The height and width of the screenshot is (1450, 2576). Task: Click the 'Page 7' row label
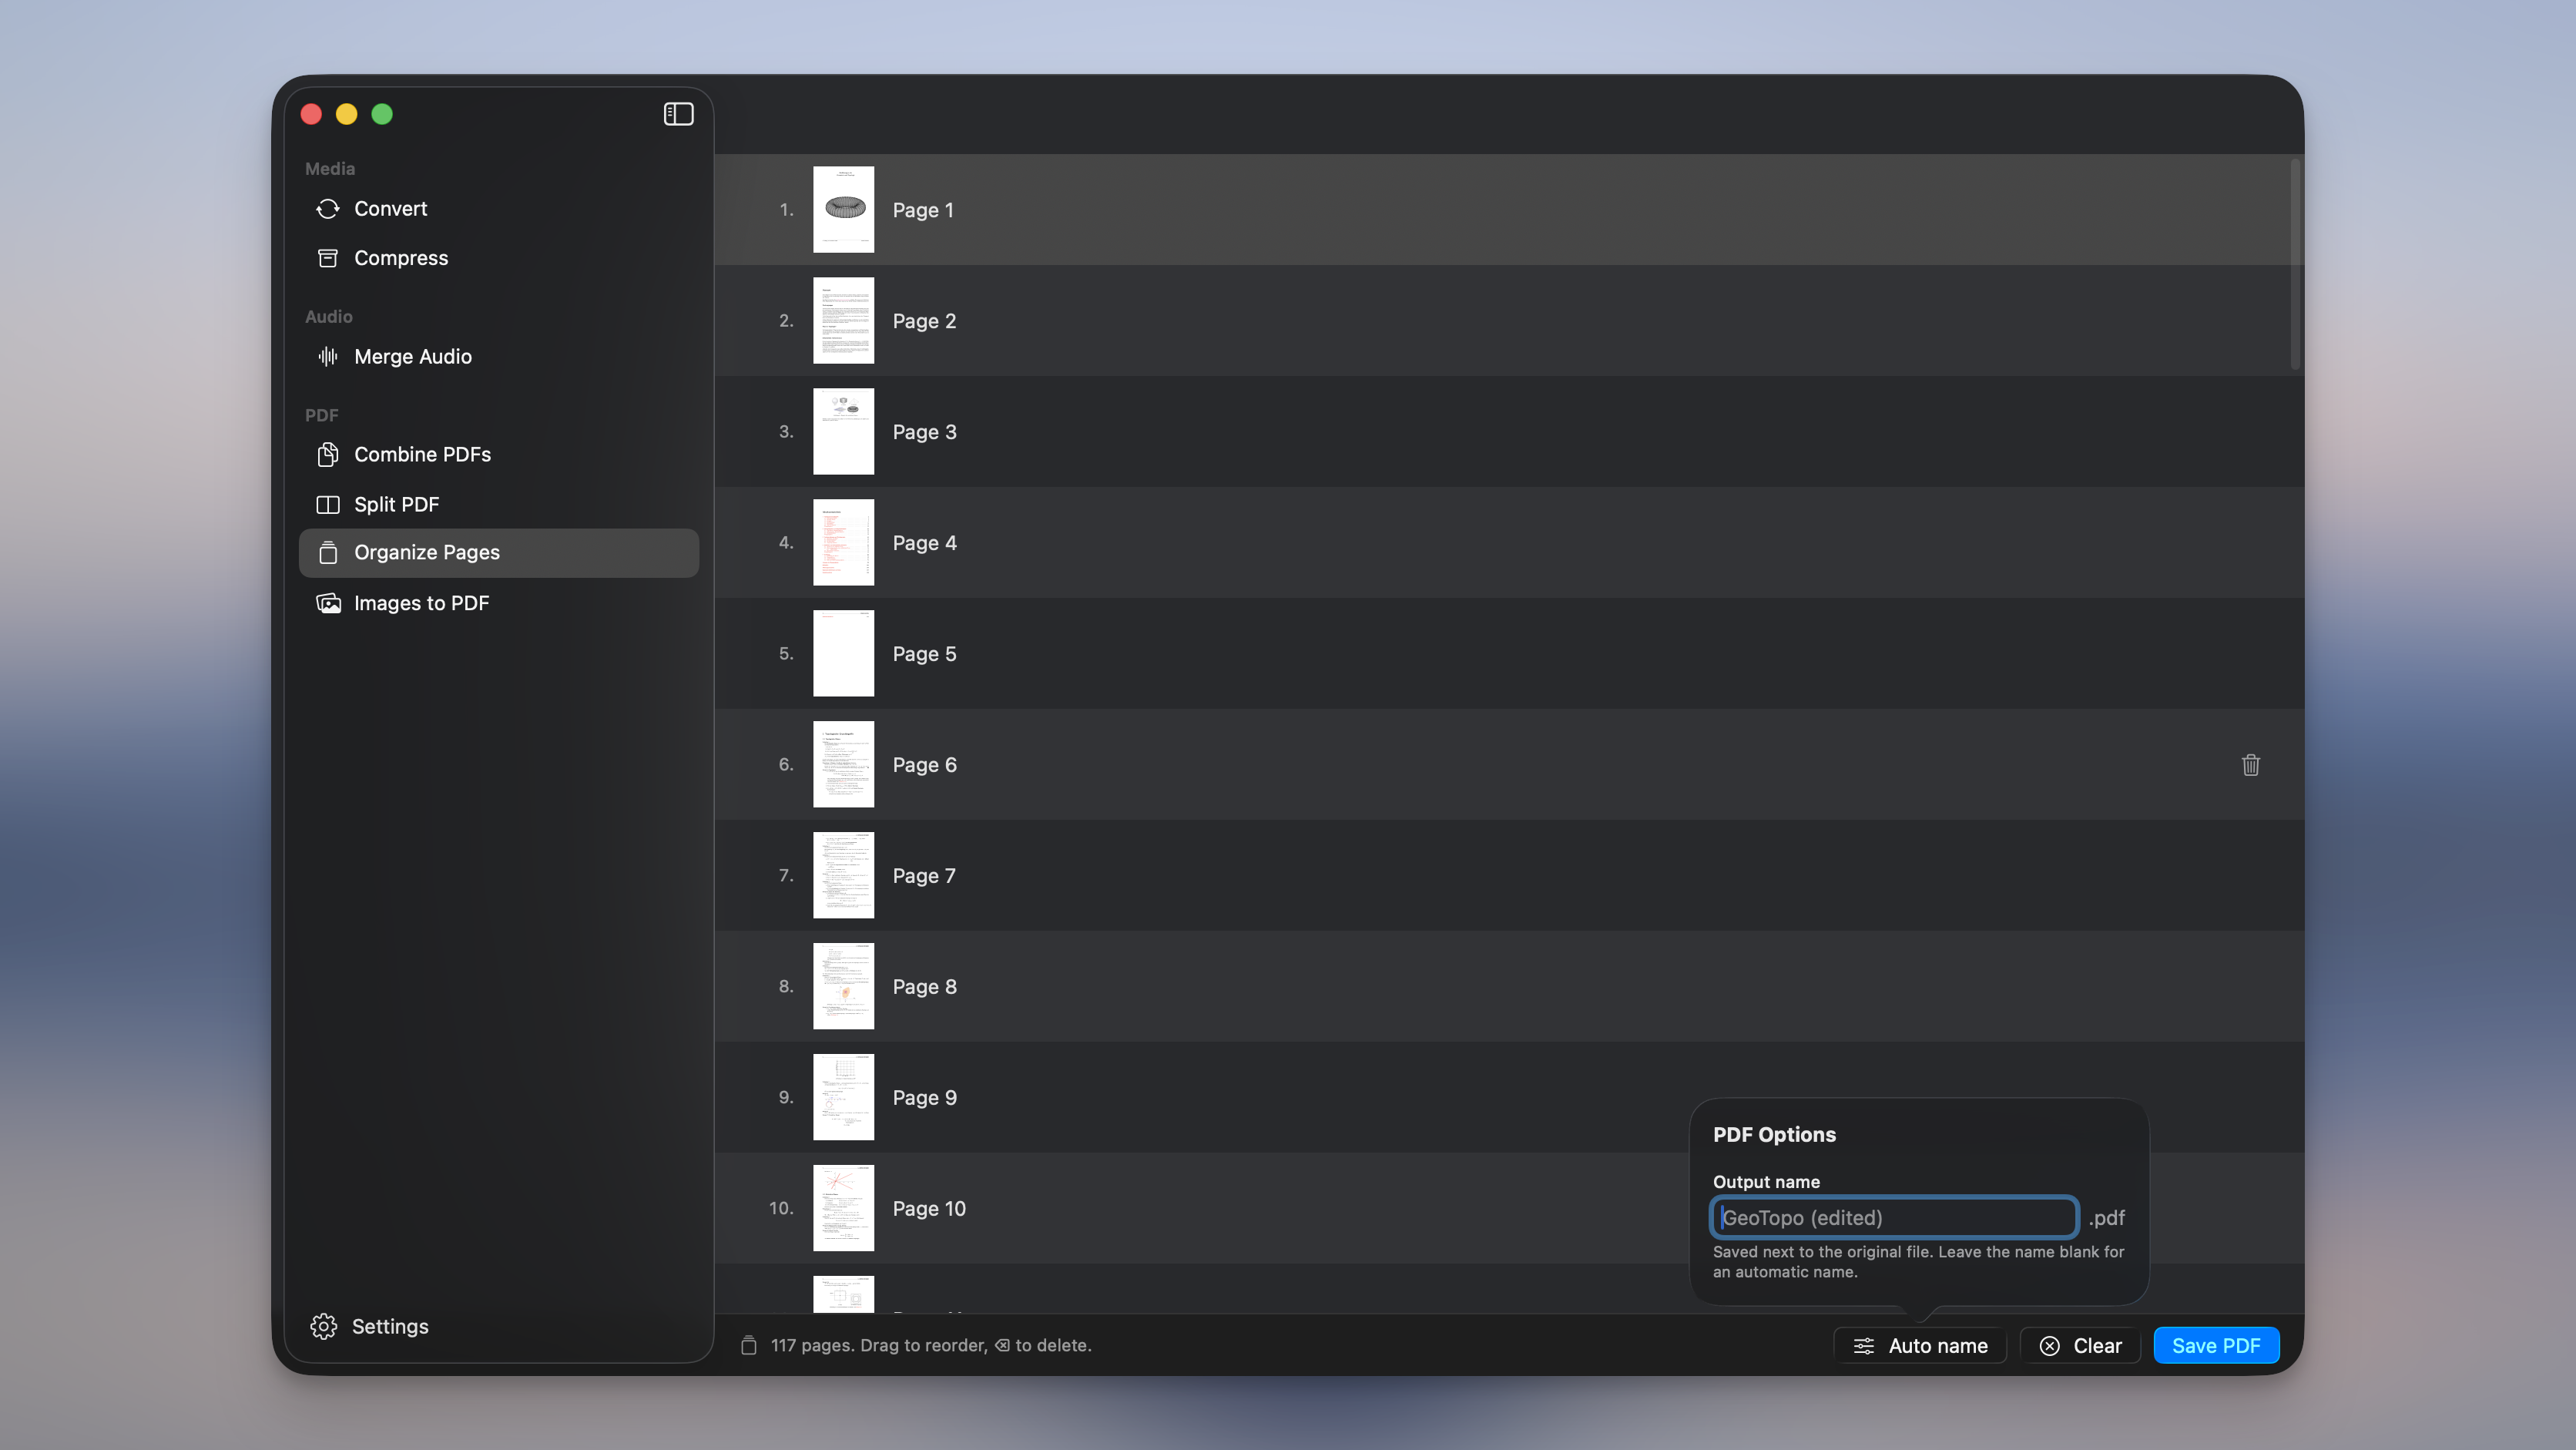(x=924, y=876)
